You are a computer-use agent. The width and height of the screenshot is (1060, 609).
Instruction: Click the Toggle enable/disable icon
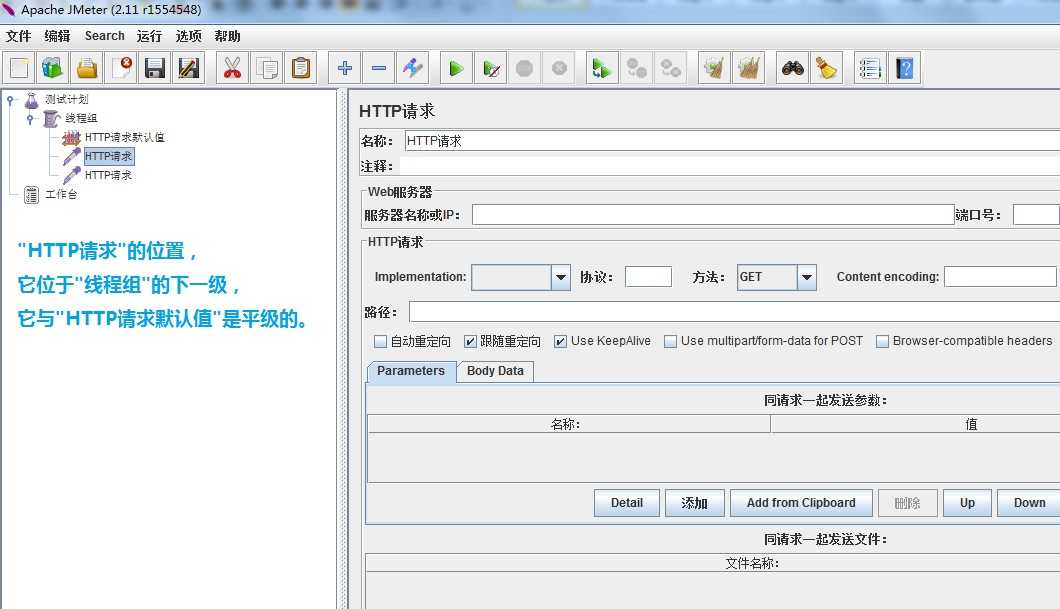pyautogui.click(x=412, y=68)
